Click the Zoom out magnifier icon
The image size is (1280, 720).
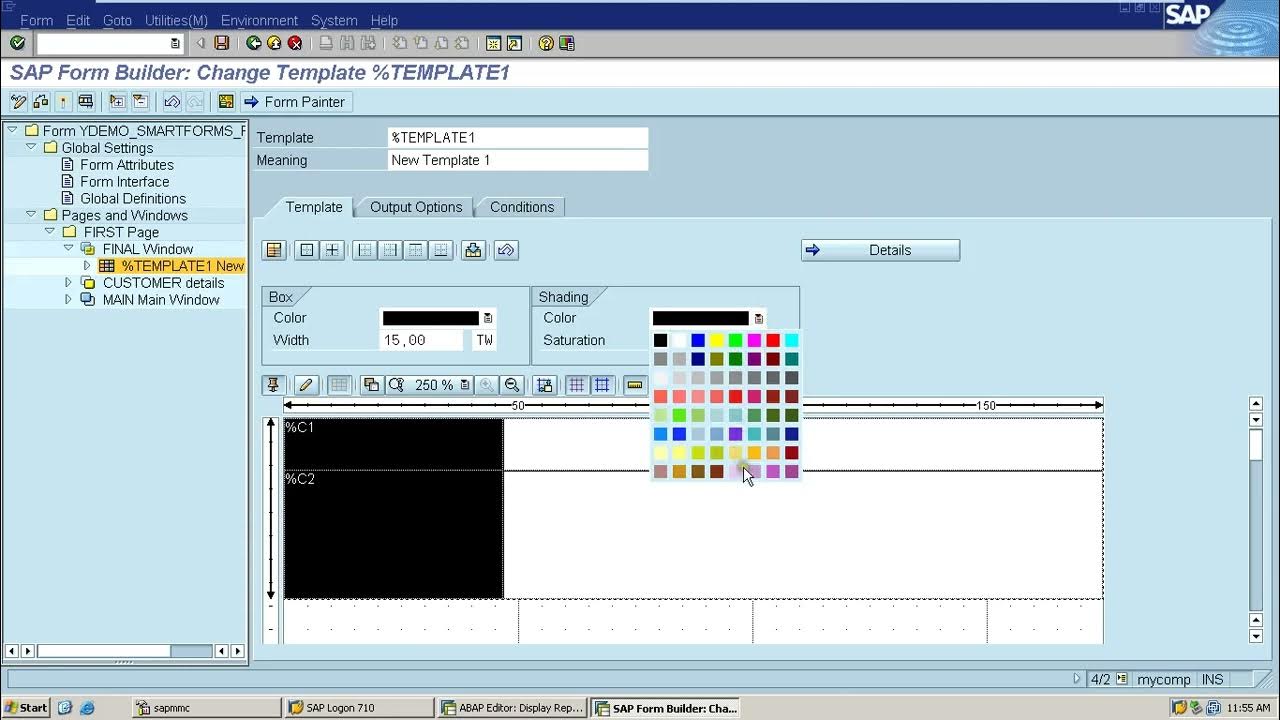coord(512,385)
